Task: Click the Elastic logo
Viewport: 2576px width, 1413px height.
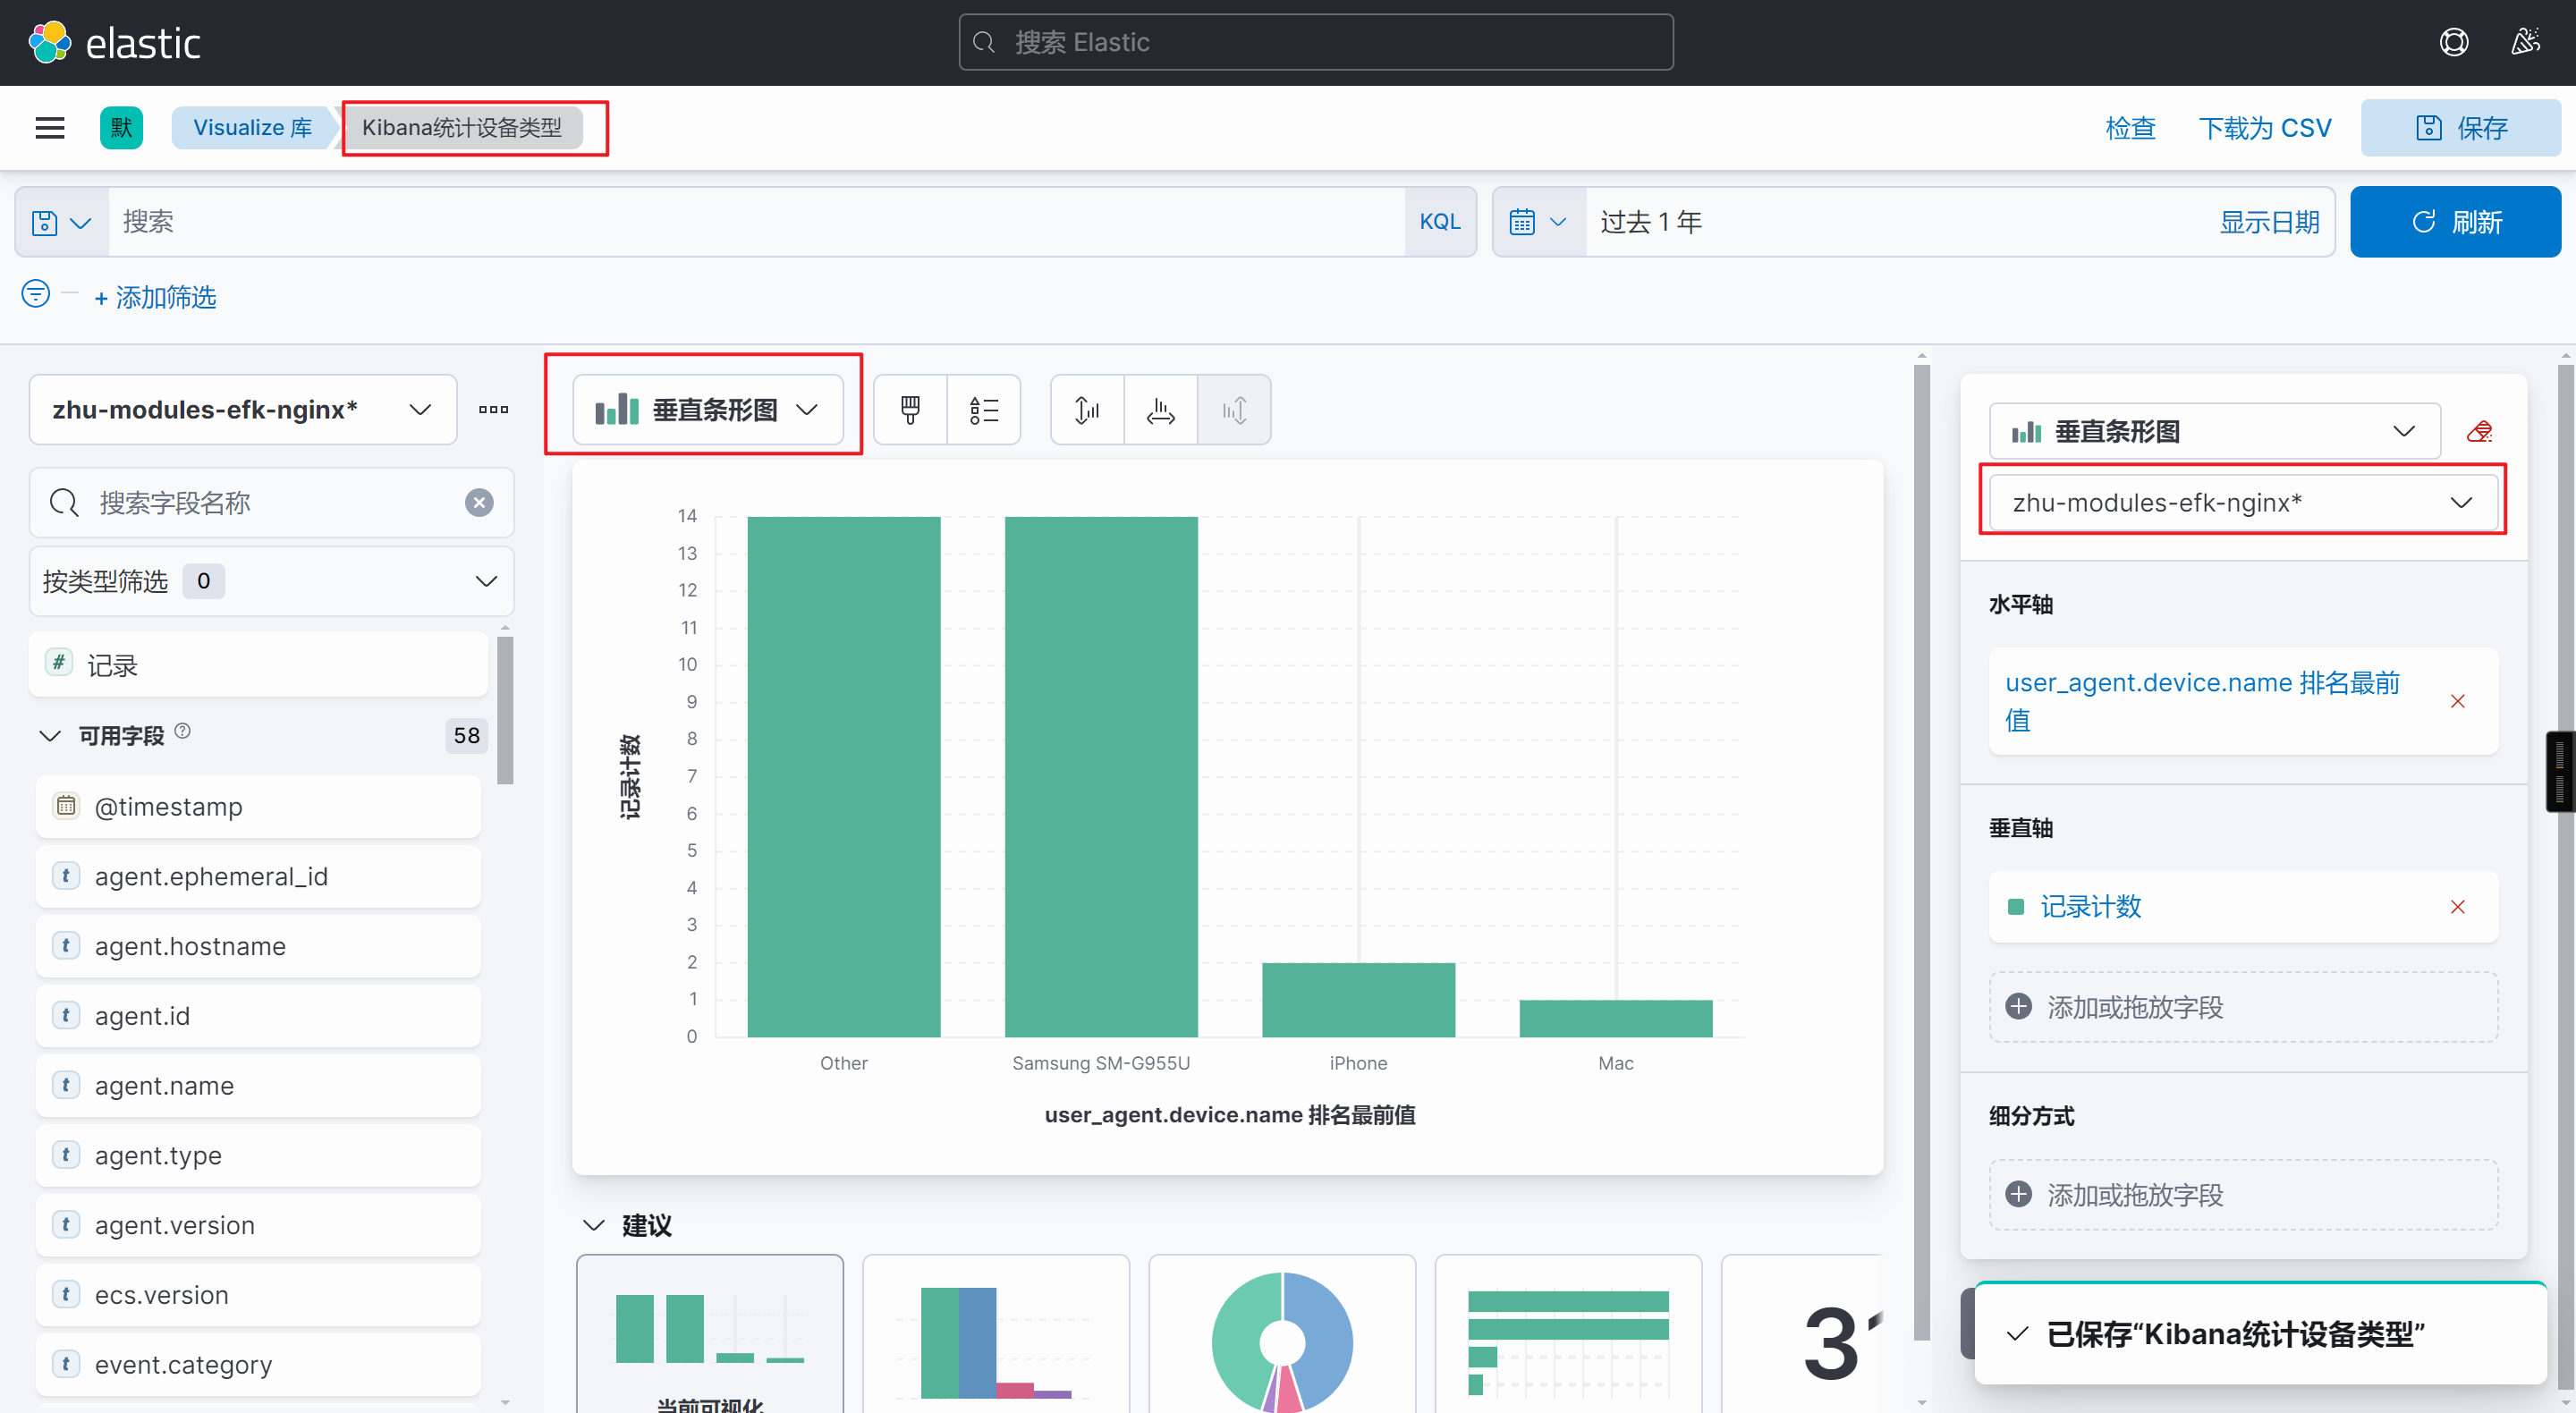Action: tap(114, 43)
